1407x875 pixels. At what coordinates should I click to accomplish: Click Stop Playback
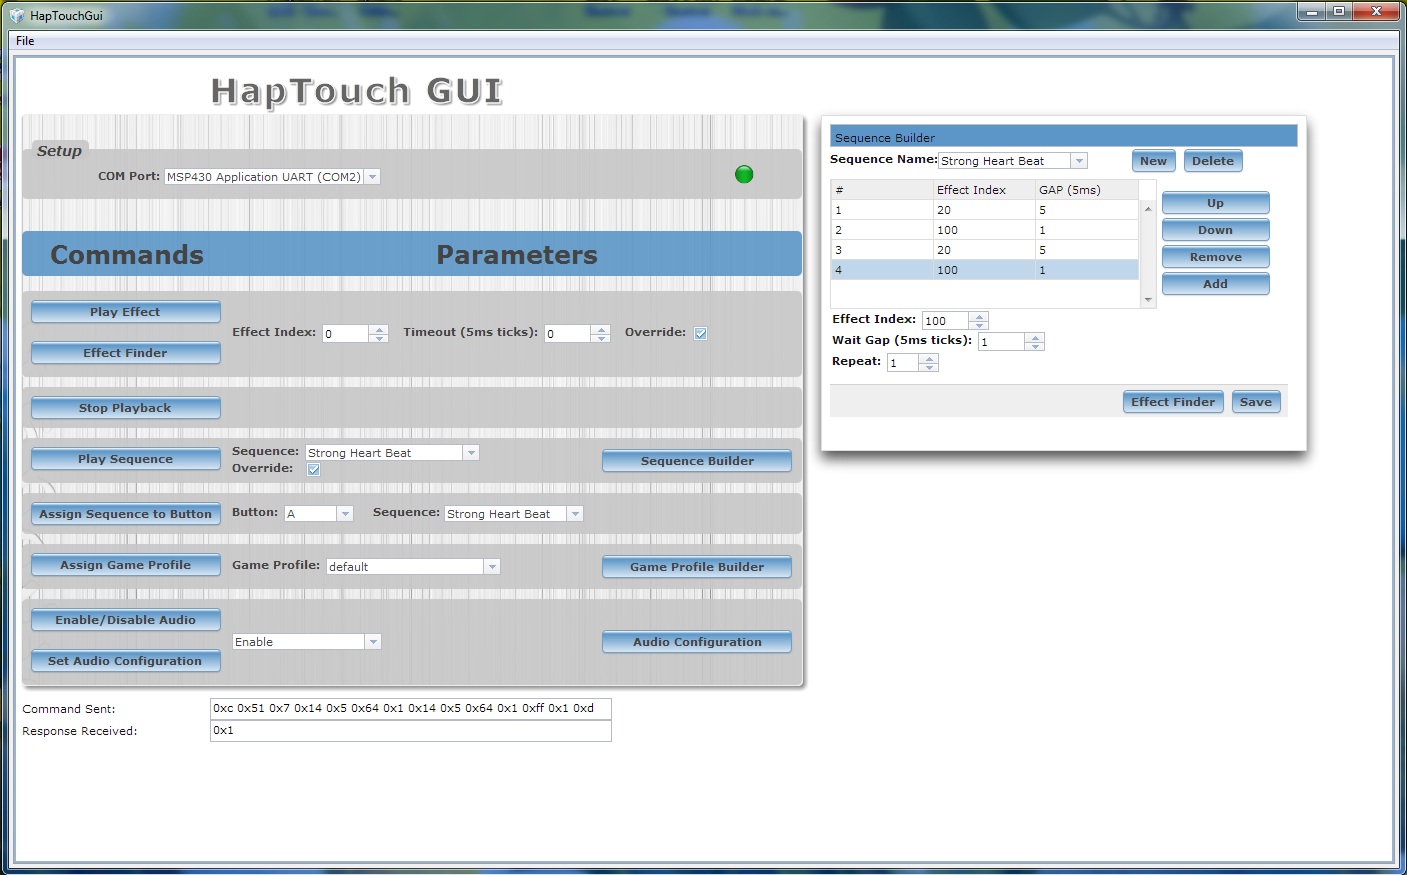point(125,407)
